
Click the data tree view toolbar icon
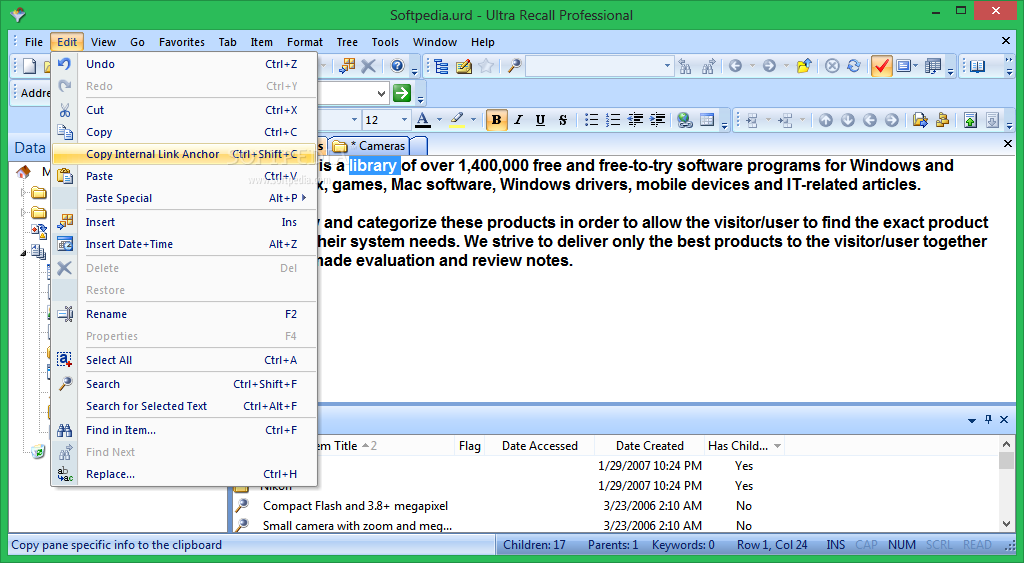tap(441, 66)
